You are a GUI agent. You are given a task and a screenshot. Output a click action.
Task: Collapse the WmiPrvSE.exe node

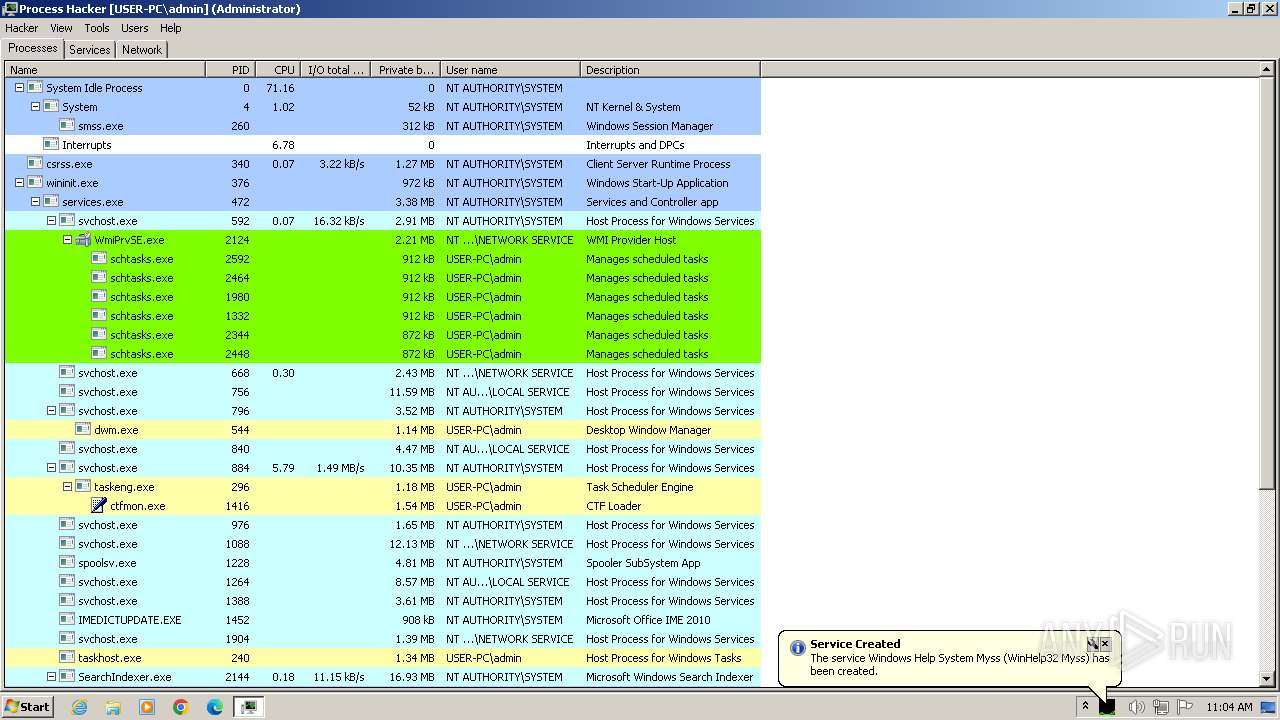(67, 240)
